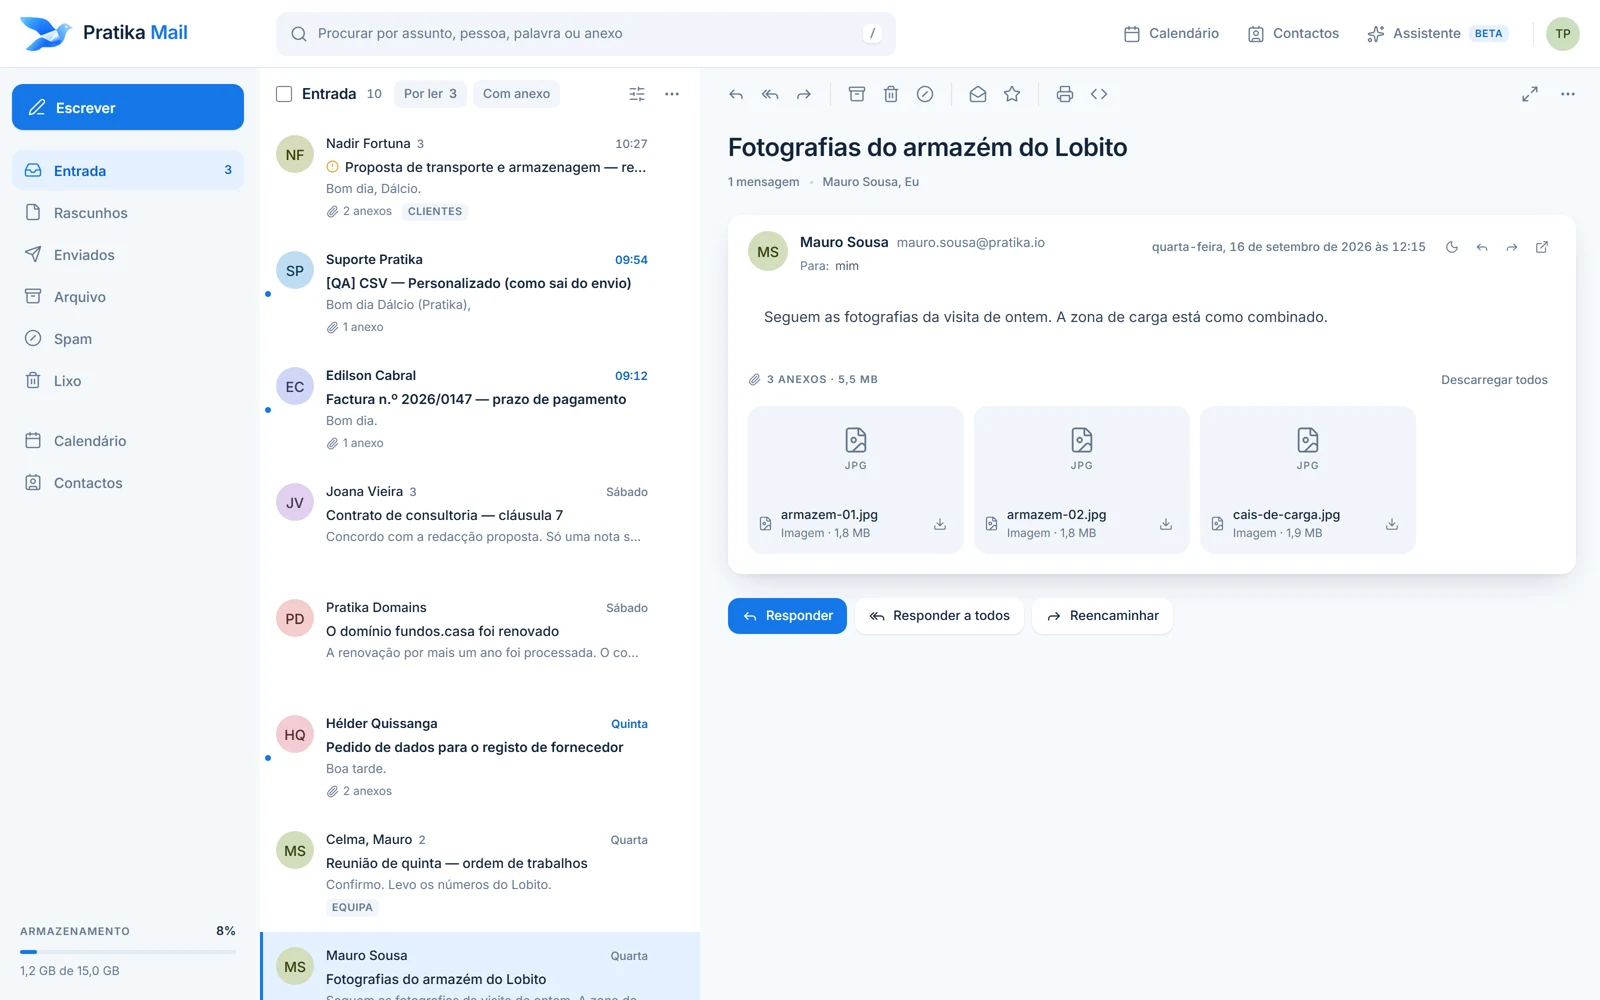This screenshot has width=1600, height=1000.
Task: Print the message
Action: coord(1065,94)
